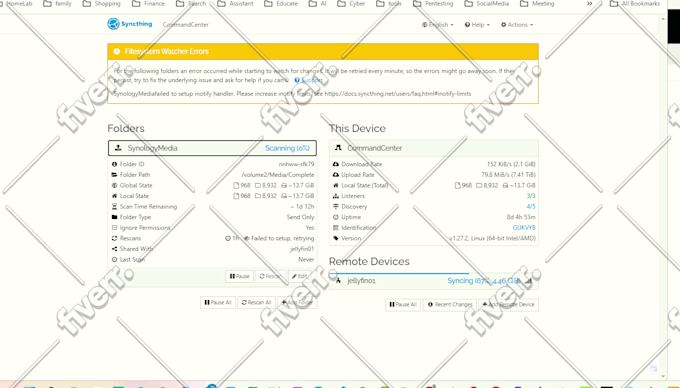The image size is (680, 388).
Task: Pause the SynologyMedia folder
Action: (x=239, y=276)
